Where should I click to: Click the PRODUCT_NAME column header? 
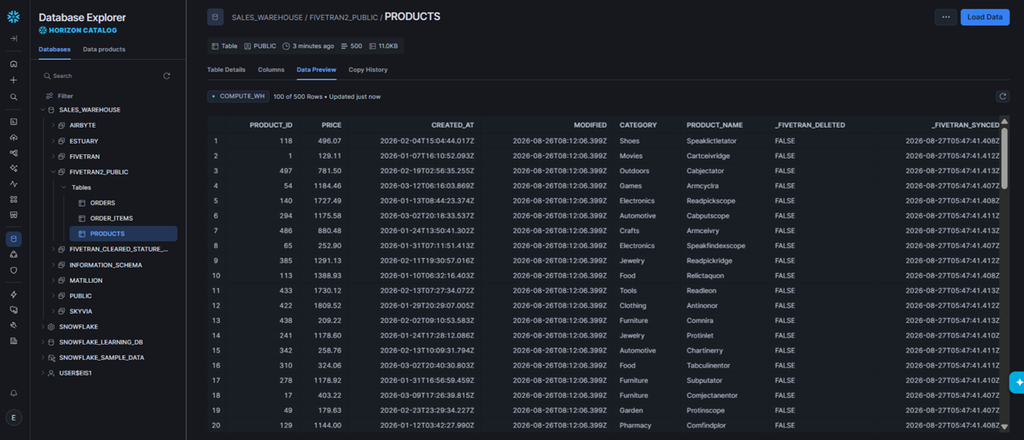click(714, 125)
